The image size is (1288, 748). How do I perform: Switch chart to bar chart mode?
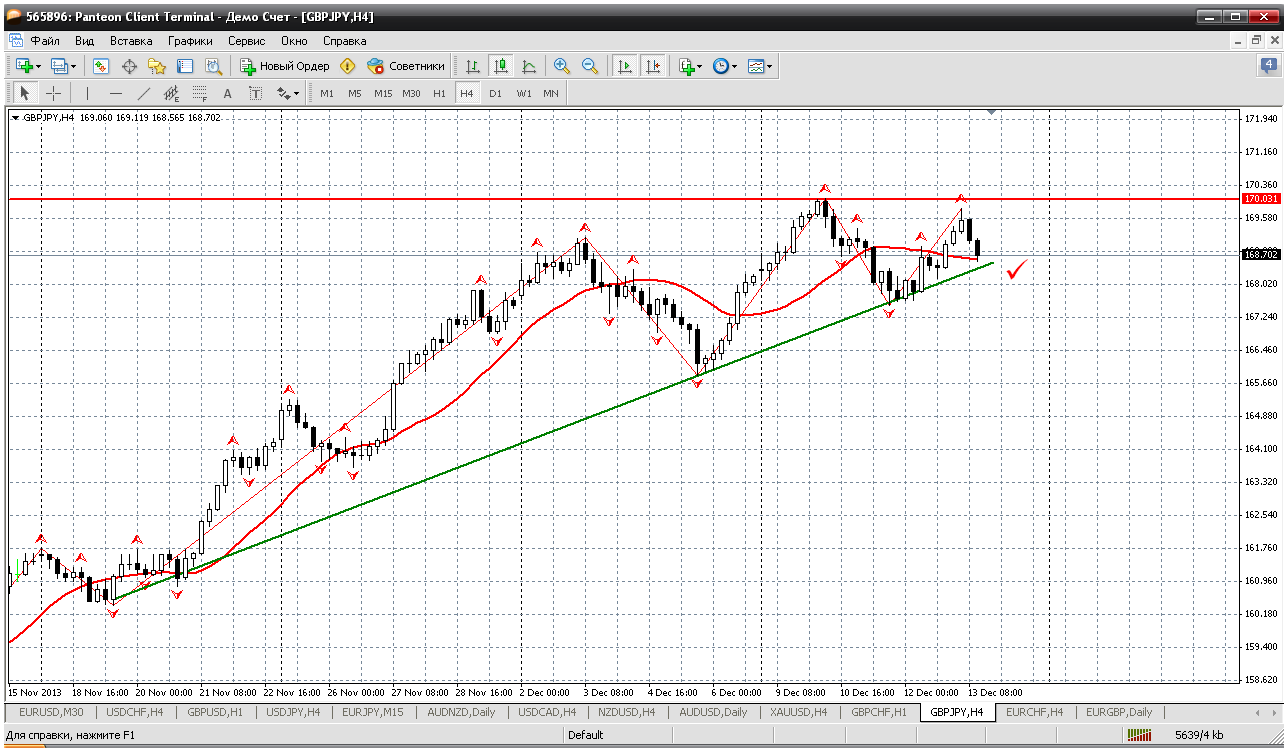point(472,66)
